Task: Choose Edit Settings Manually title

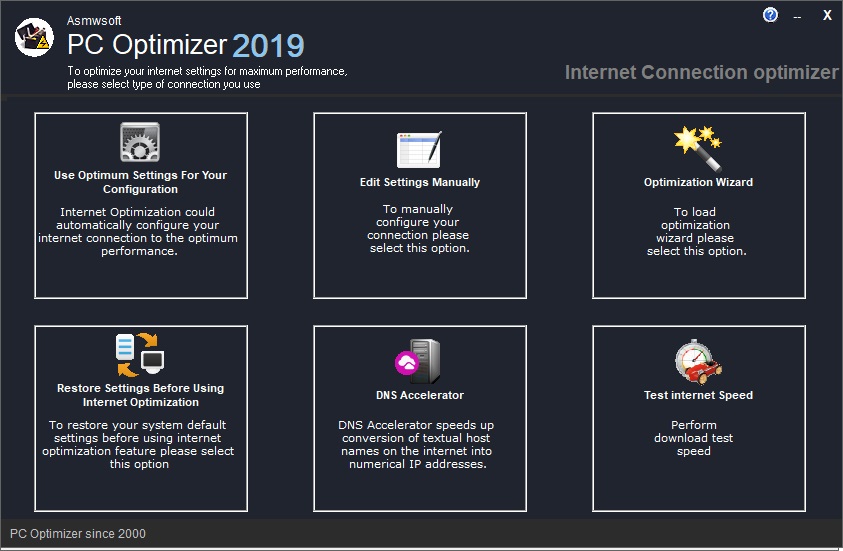Action: click(419, 182)
